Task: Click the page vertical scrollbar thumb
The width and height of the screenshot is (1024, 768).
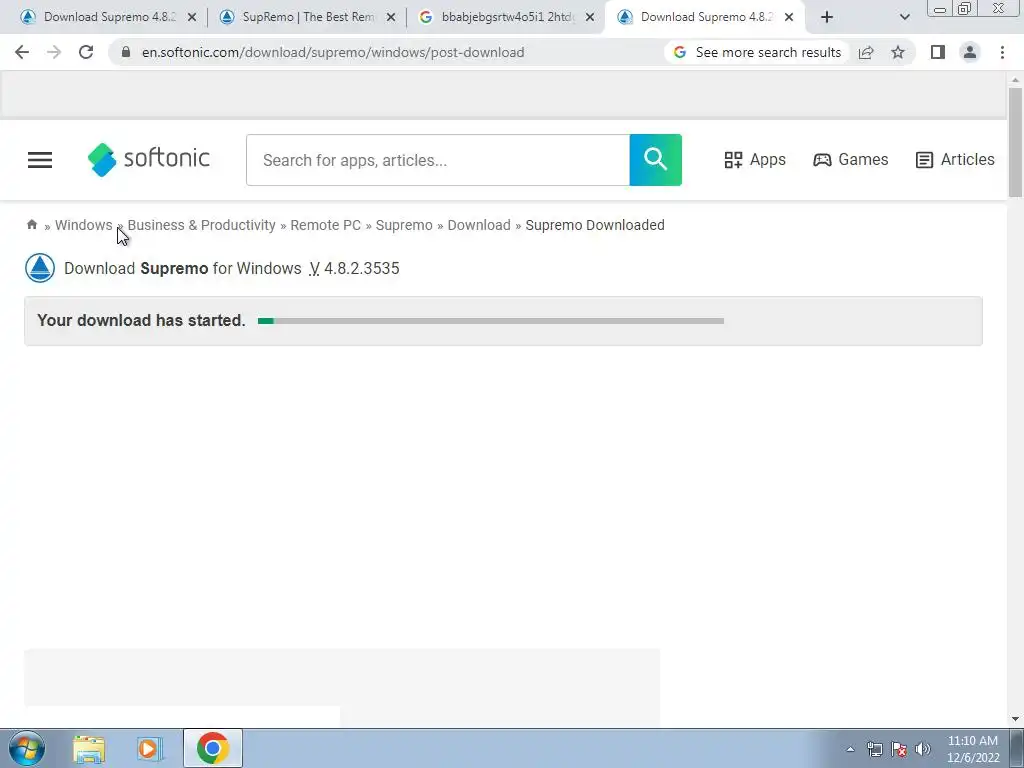Action: 1015,140
